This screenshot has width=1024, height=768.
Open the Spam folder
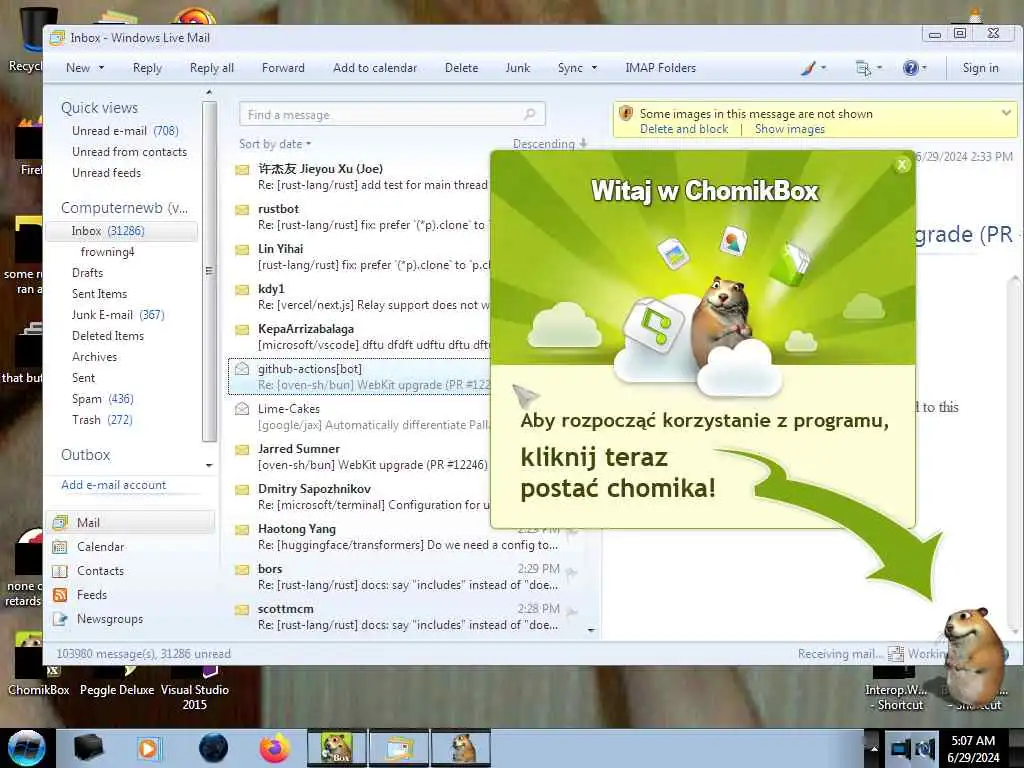[103, 399]
